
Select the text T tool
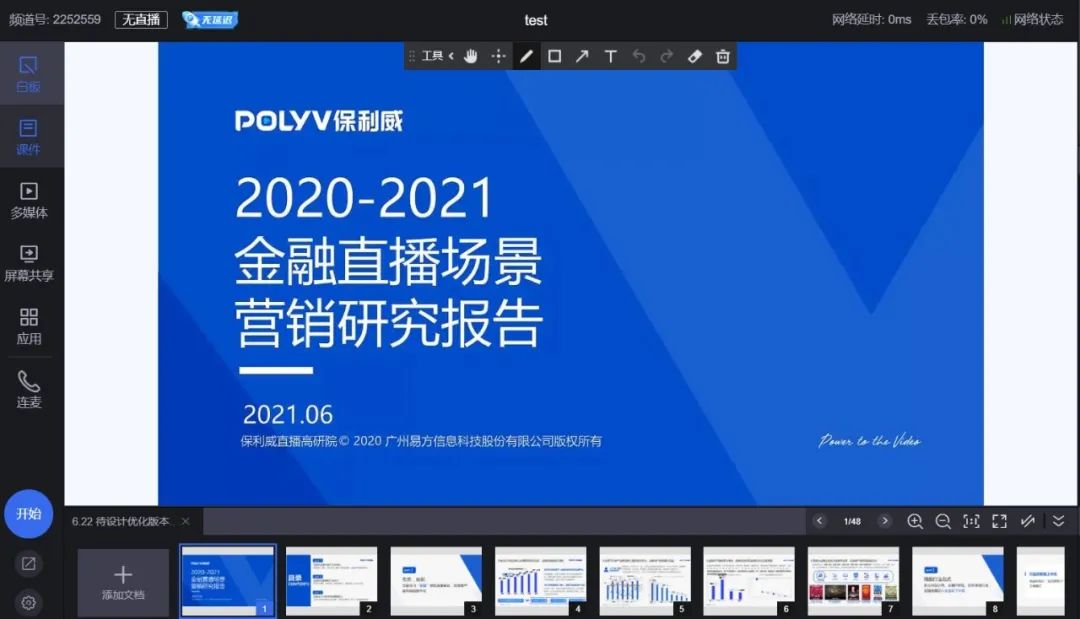click(x=610, y=56)
